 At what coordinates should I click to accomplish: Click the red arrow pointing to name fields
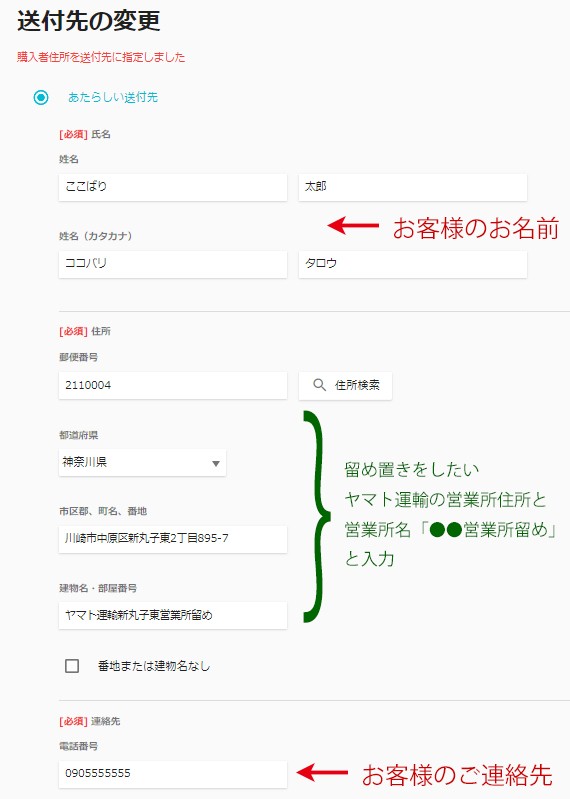[x=353, y=225]
